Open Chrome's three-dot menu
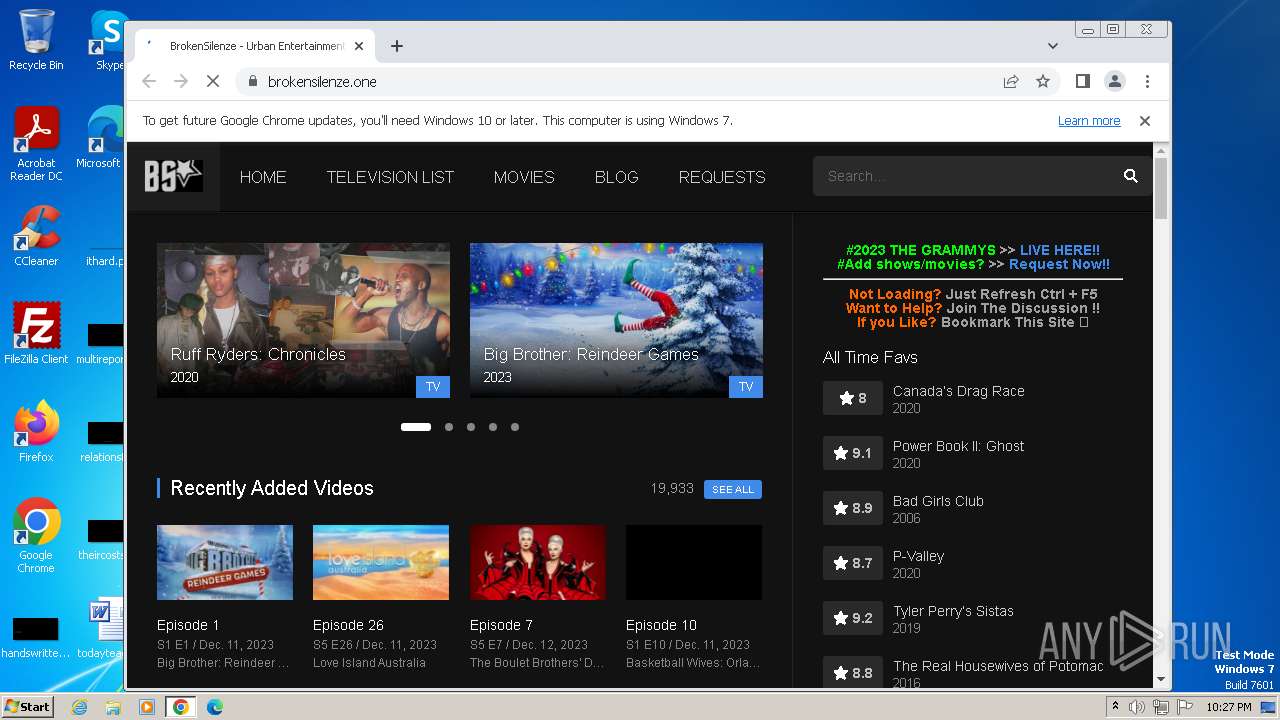The height and width of the screenshot is (720, 1280). (1147, 82)
